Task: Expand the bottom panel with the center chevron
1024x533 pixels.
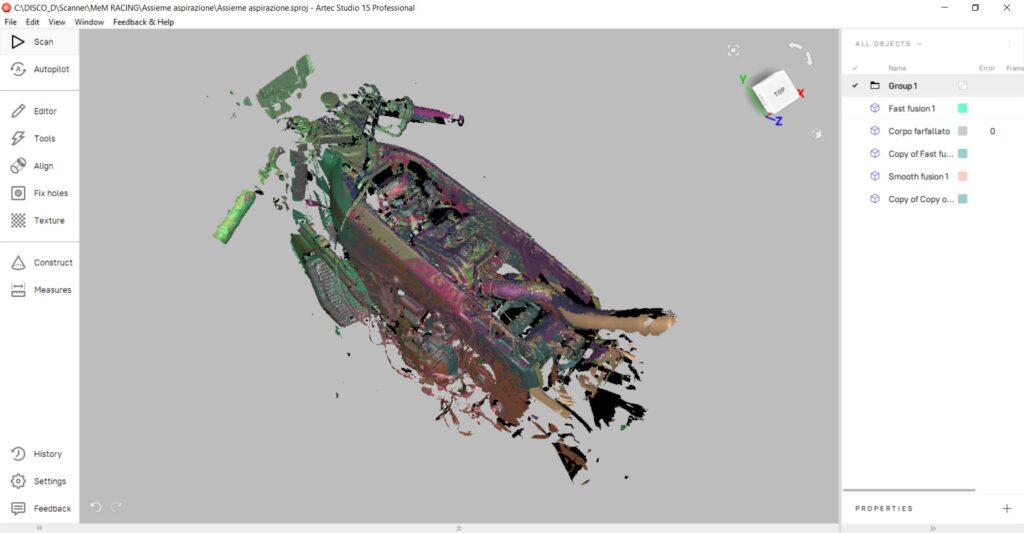Action: point(458,528)
